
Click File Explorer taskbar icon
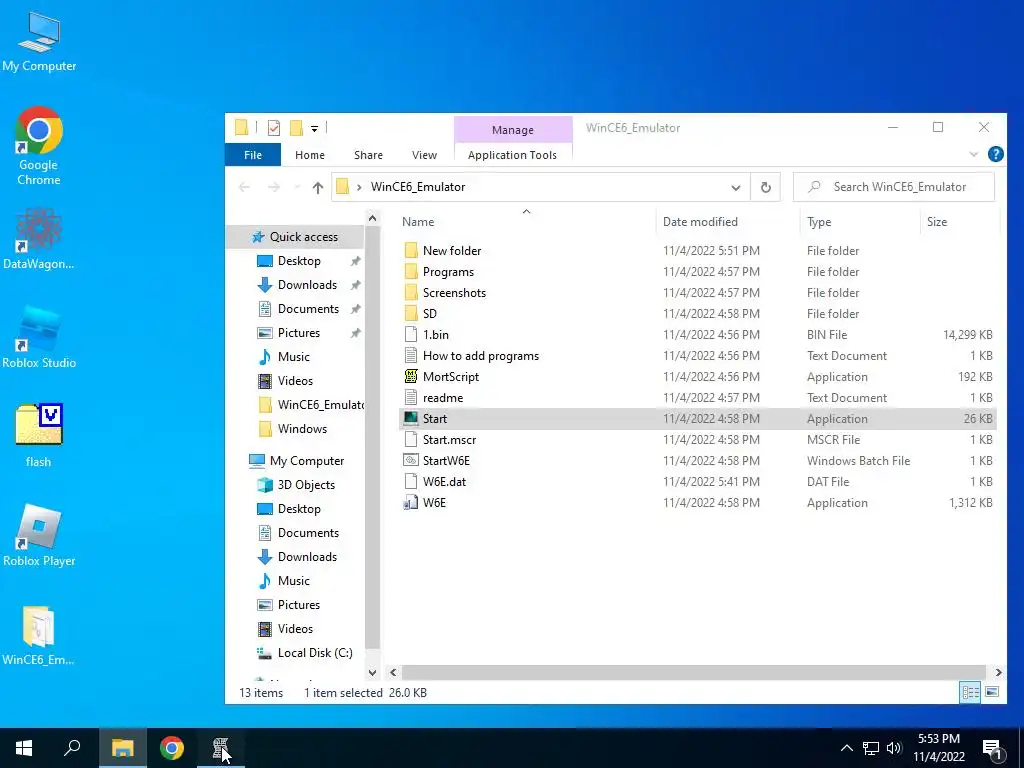[x=122, y=748]
